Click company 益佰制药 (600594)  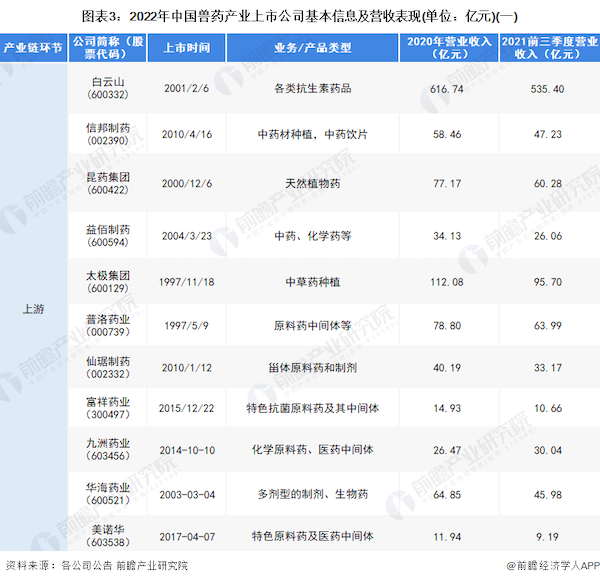pyautogui.click(x=108, y=236)
